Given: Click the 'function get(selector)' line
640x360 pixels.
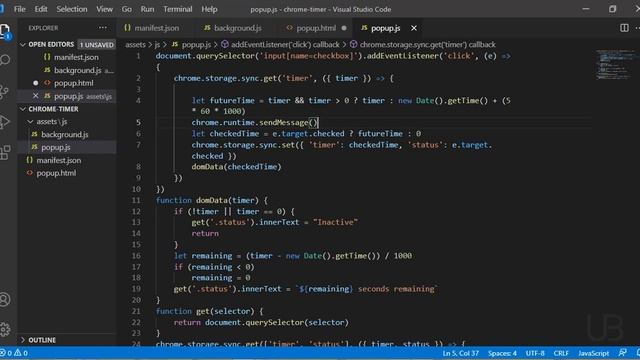Looking at the screenshot, I should coord(209,311).
